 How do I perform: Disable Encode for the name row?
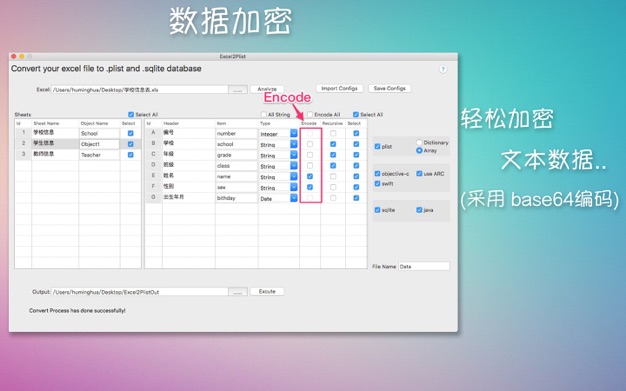(310, 176)
